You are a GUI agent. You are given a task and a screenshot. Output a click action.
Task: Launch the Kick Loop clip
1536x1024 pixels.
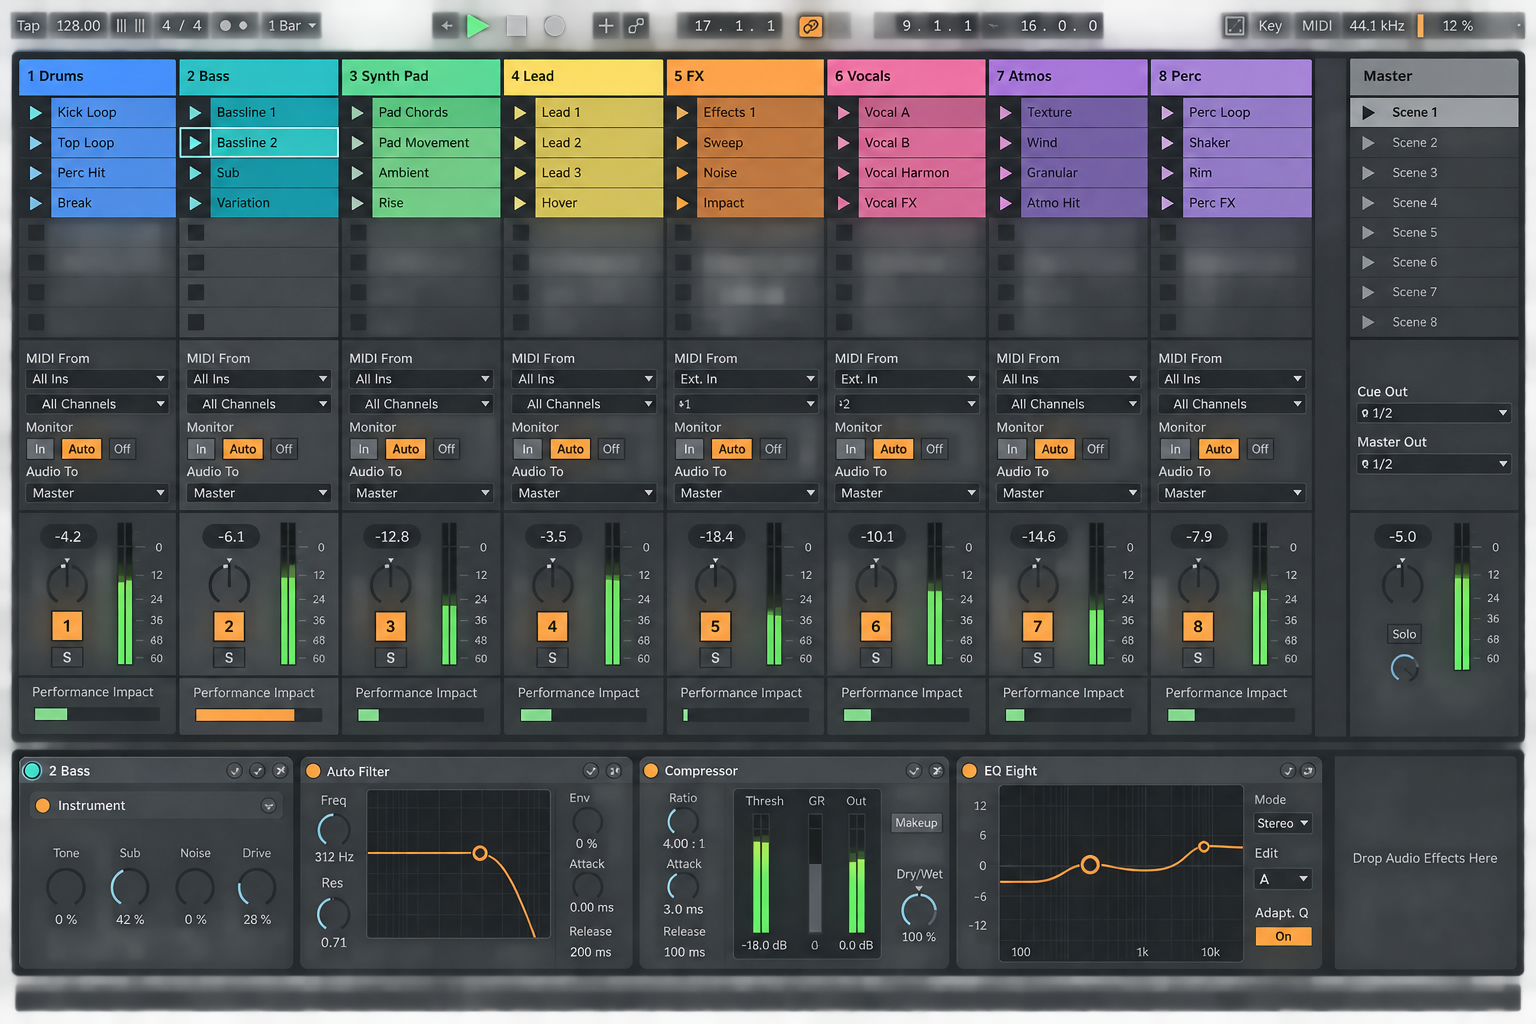(35, 113)
